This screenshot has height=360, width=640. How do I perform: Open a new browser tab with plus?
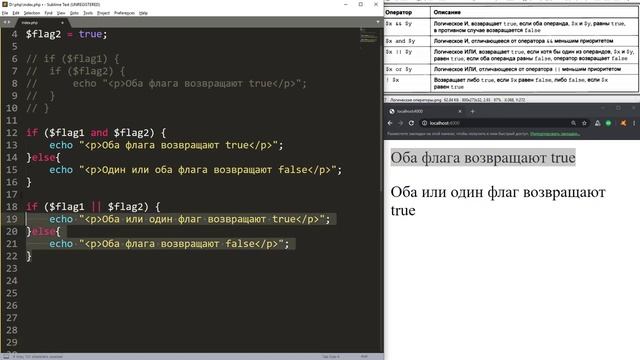473,111
